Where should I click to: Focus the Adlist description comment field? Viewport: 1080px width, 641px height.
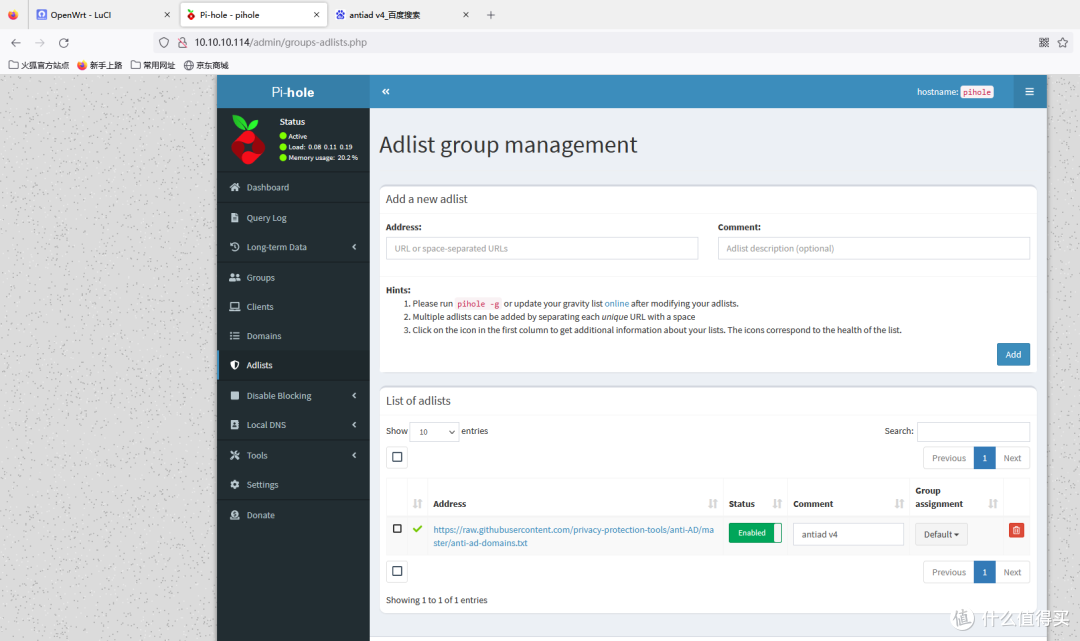tap(873, 249)
